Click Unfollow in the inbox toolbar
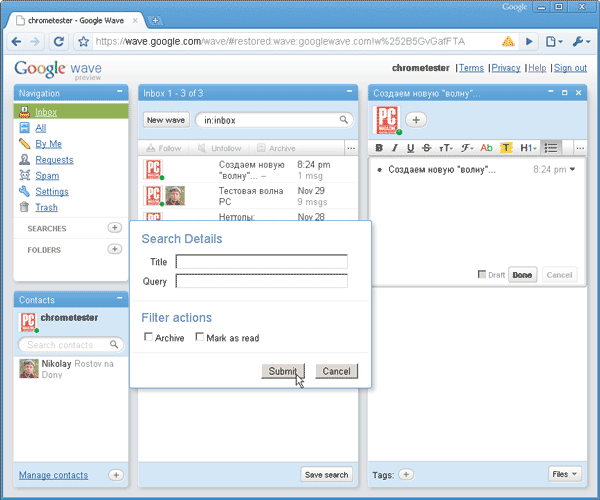Screen dimensions: 600x500 220,148
